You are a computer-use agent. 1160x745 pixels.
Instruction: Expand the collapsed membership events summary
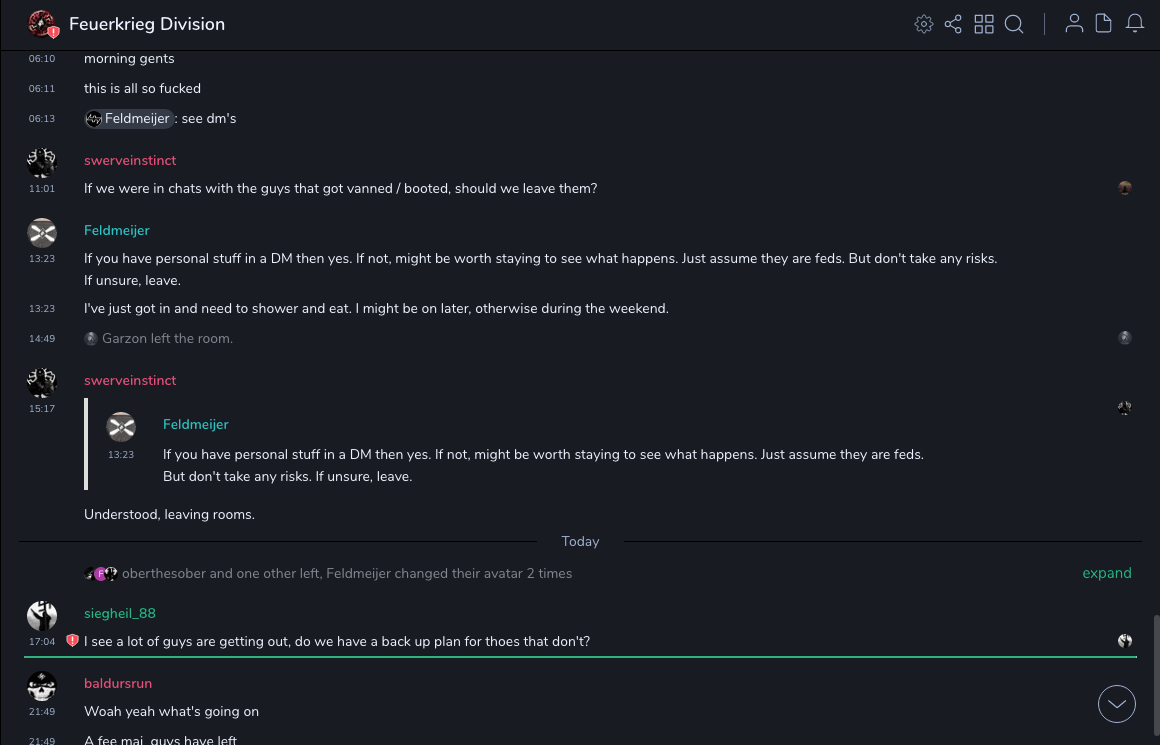(1106, 573)
